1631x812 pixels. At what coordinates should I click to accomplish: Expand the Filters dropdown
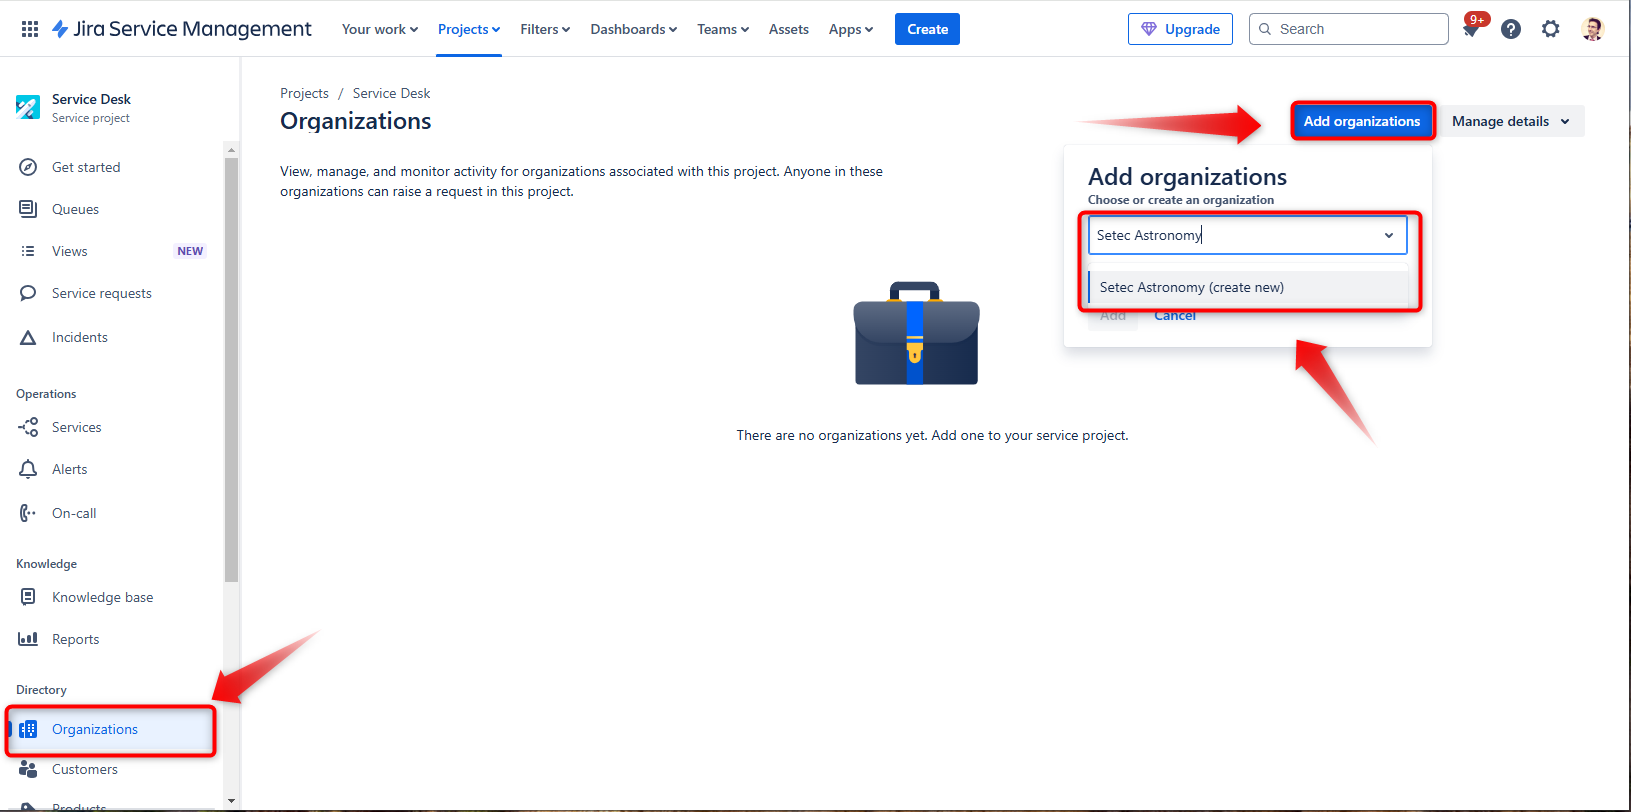(x=545, y=29)
